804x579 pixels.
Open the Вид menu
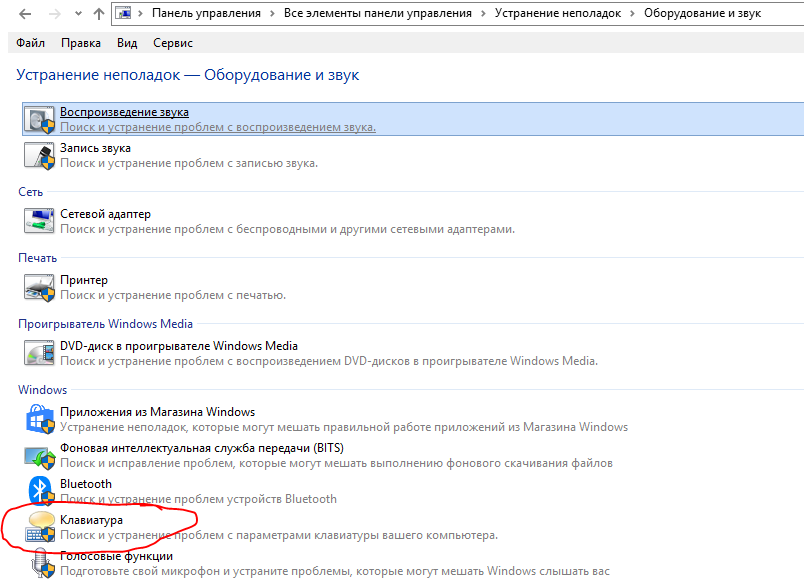[x=127, y=43]
